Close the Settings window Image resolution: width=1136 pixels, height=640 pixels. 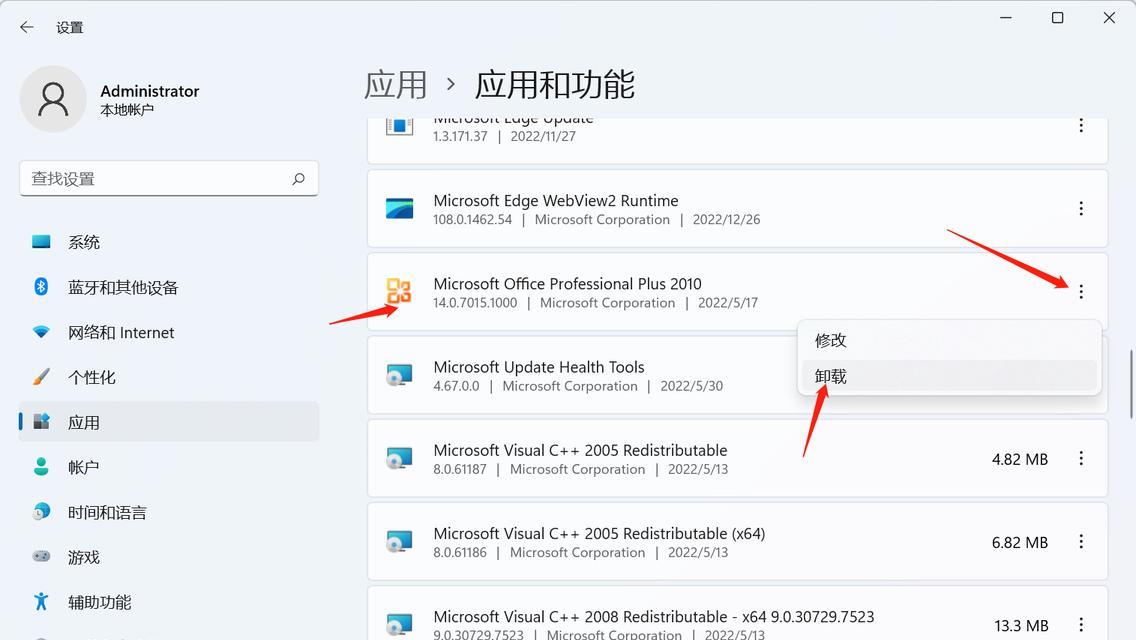pos(1109,17)
